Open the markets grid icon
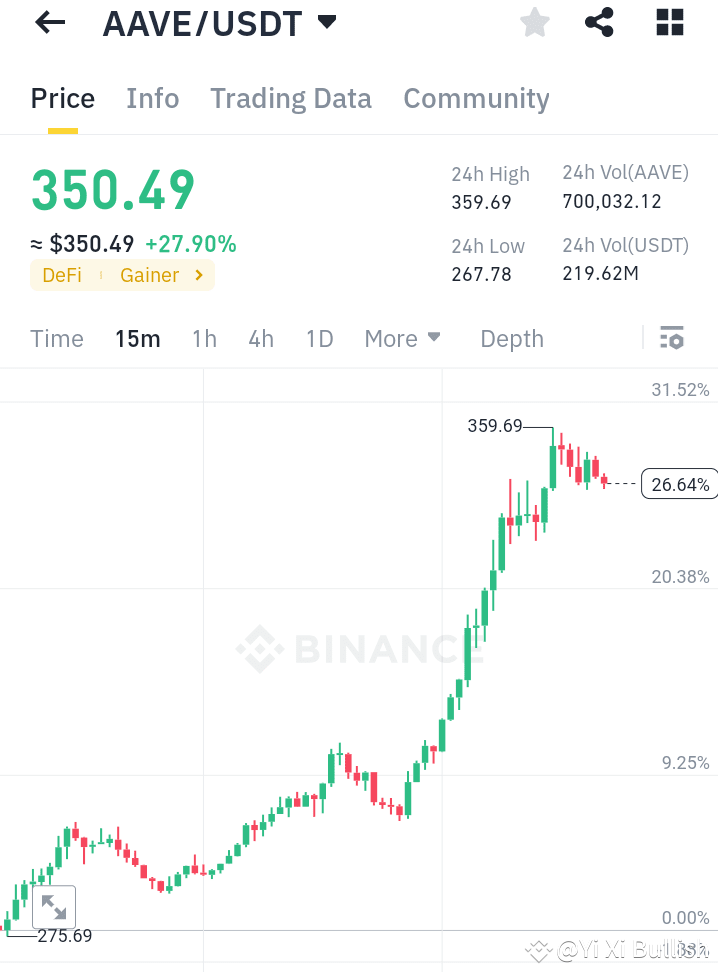The width and height of the screenshot is (718, 972). click(668, 22)
